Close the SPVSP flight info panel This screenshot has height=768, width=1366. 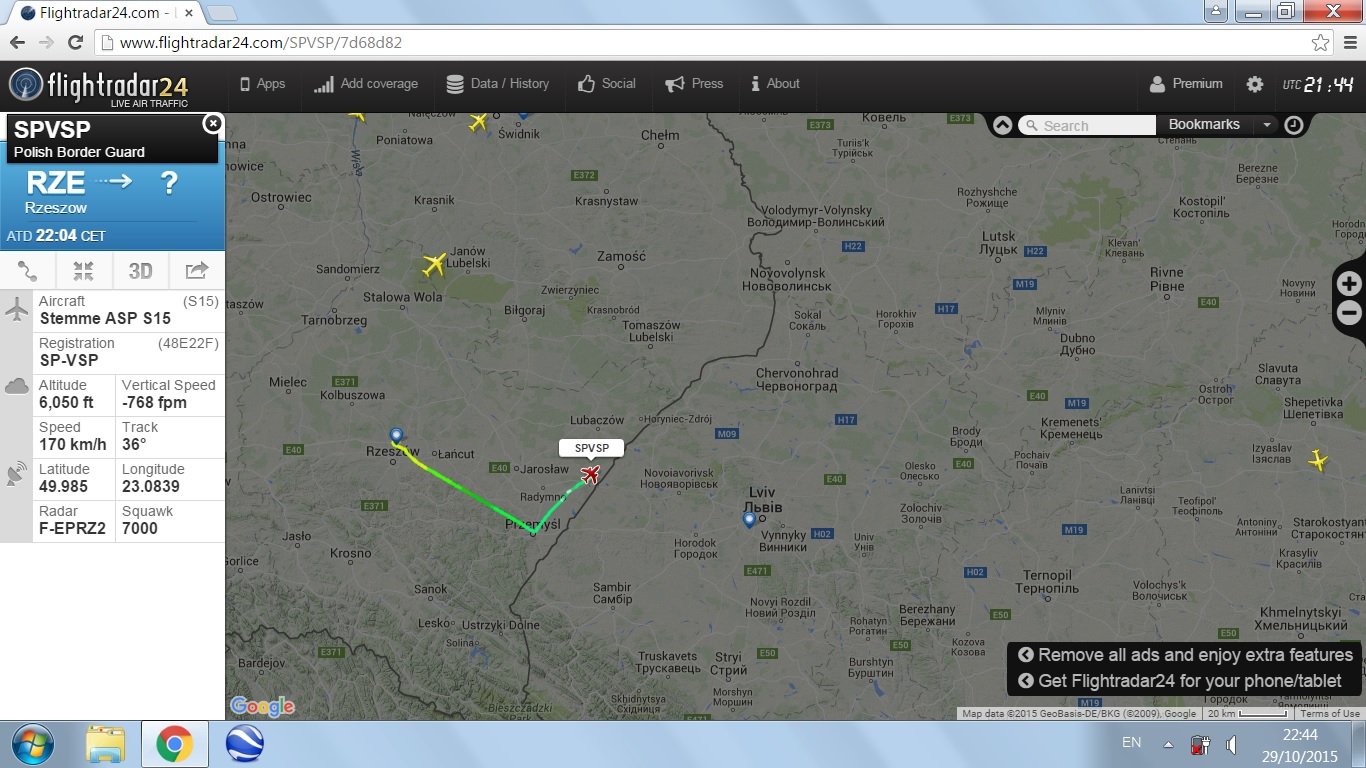coord(212,123)
